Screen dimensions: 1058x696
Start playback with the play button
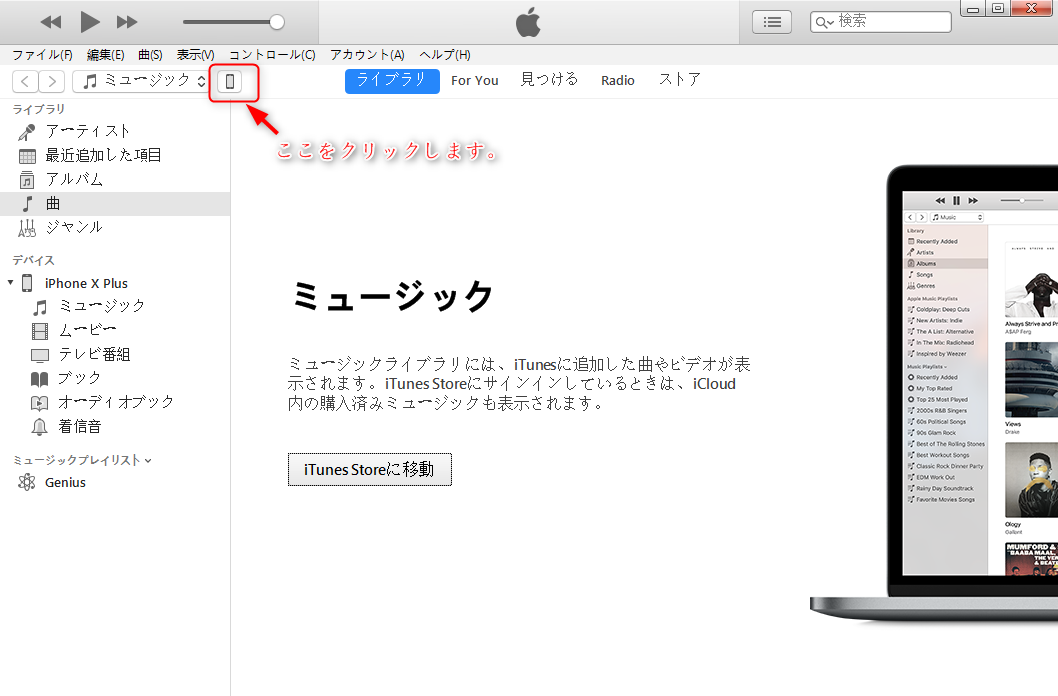pyautogui.click(x=90, y=22)
